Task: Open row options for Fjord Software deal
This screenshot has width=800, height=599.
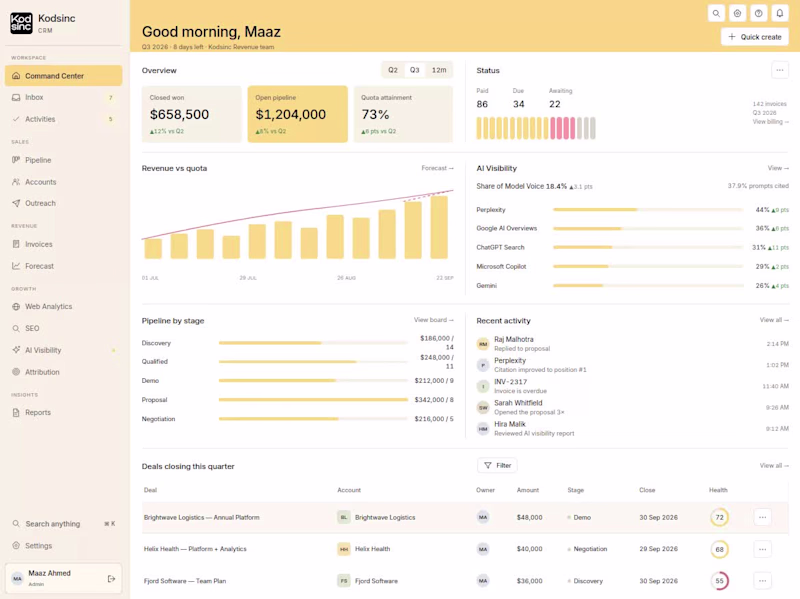Action: [x=762, y=581]
